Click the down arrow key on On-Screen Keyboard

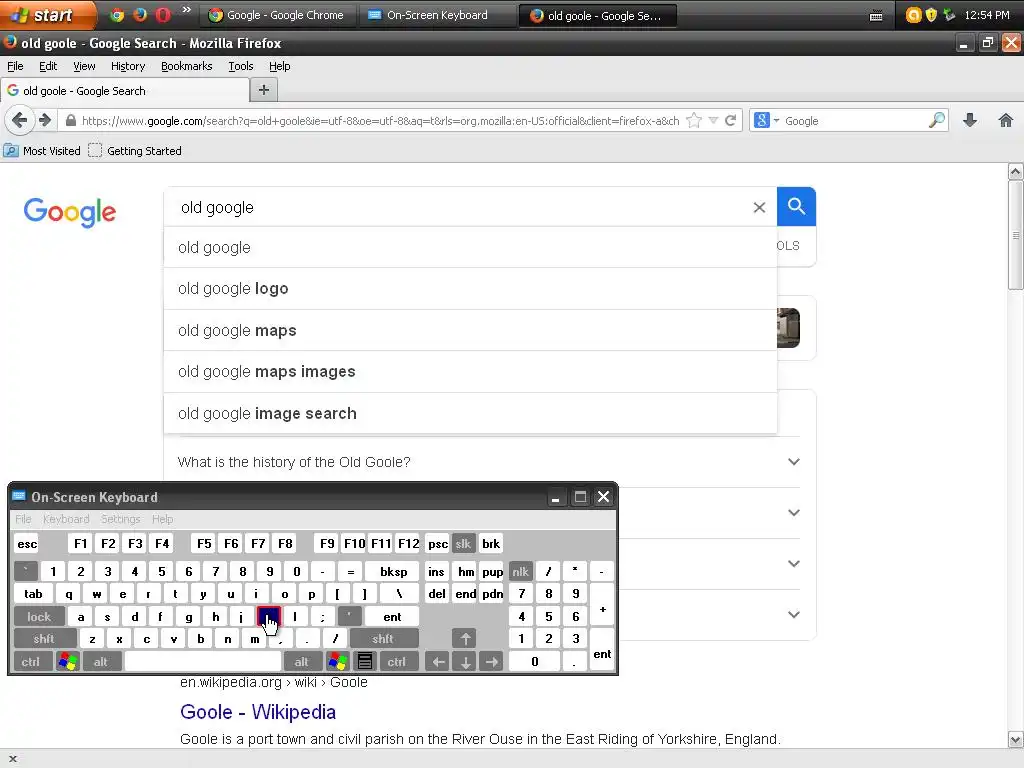click(465, 662)
